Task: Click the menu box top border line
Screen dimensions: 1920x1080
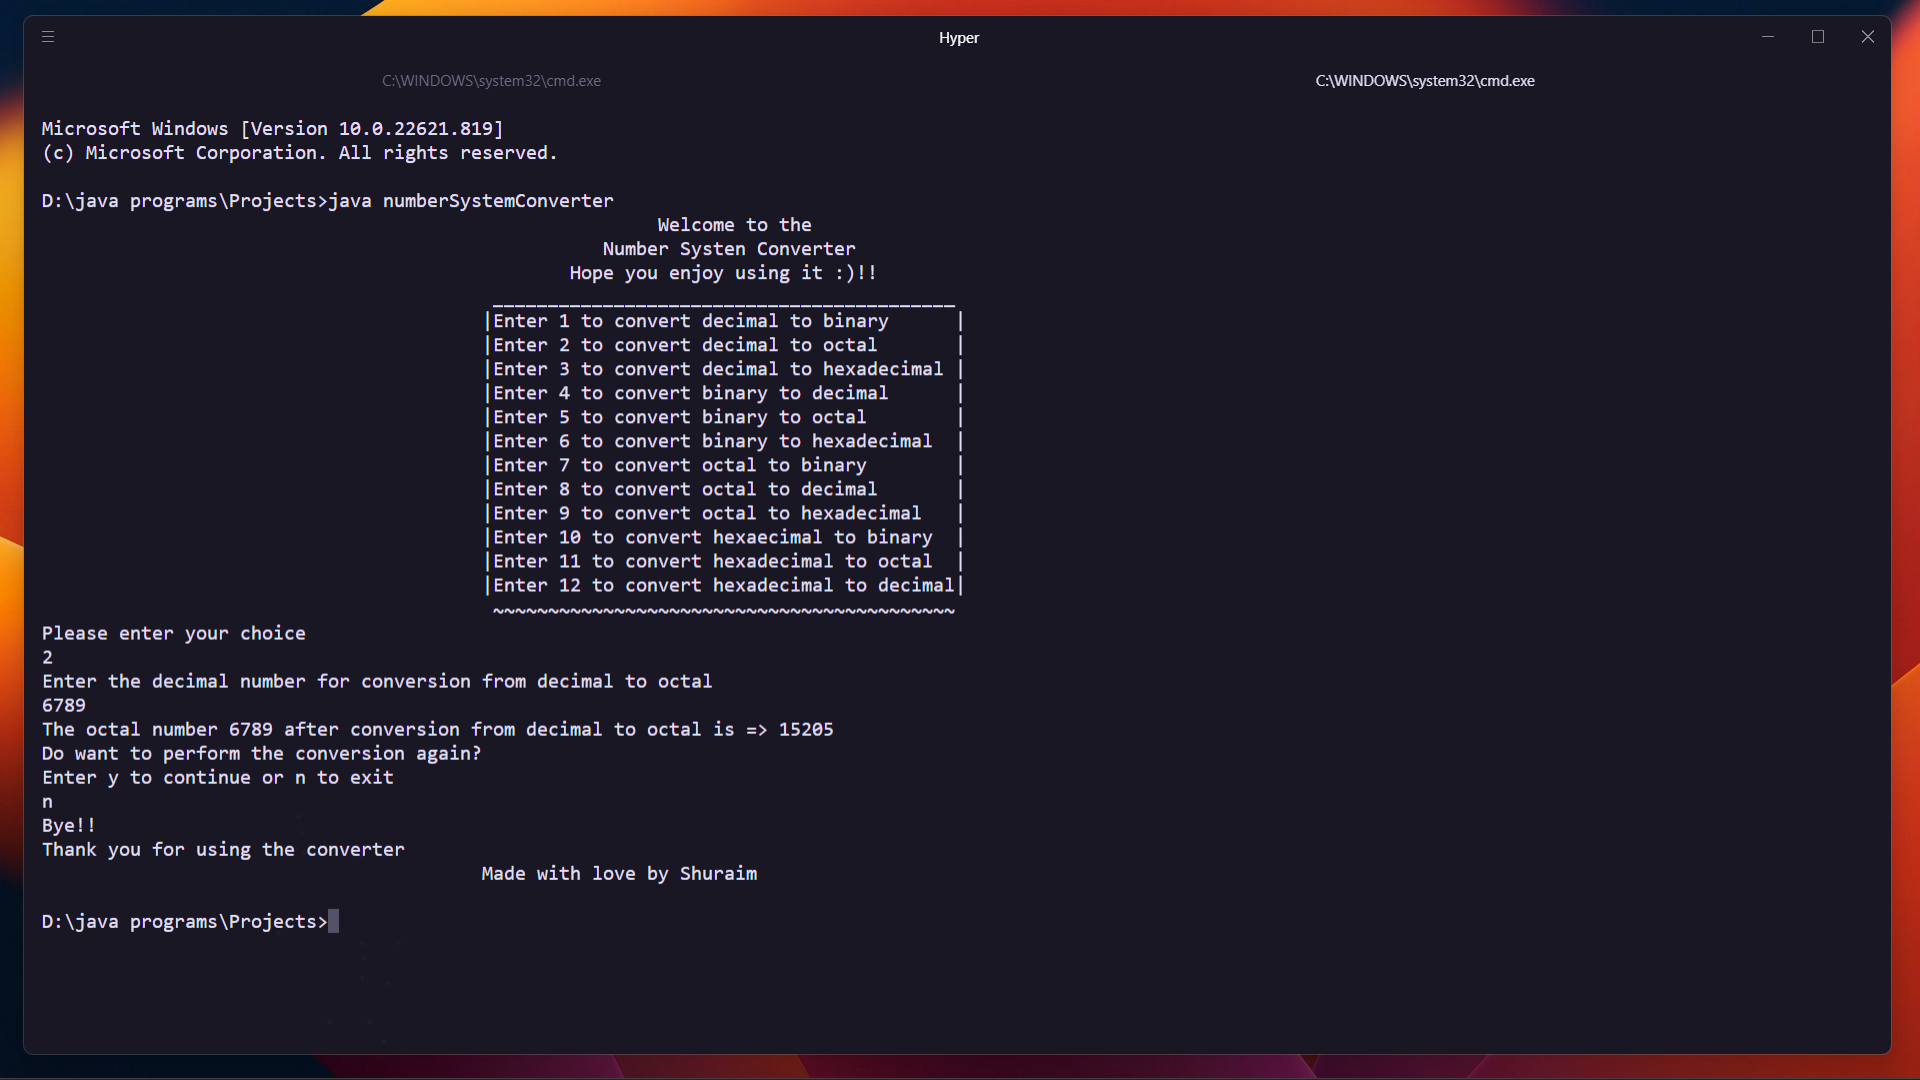Action: pyautogui.click(x=723, y=305)
